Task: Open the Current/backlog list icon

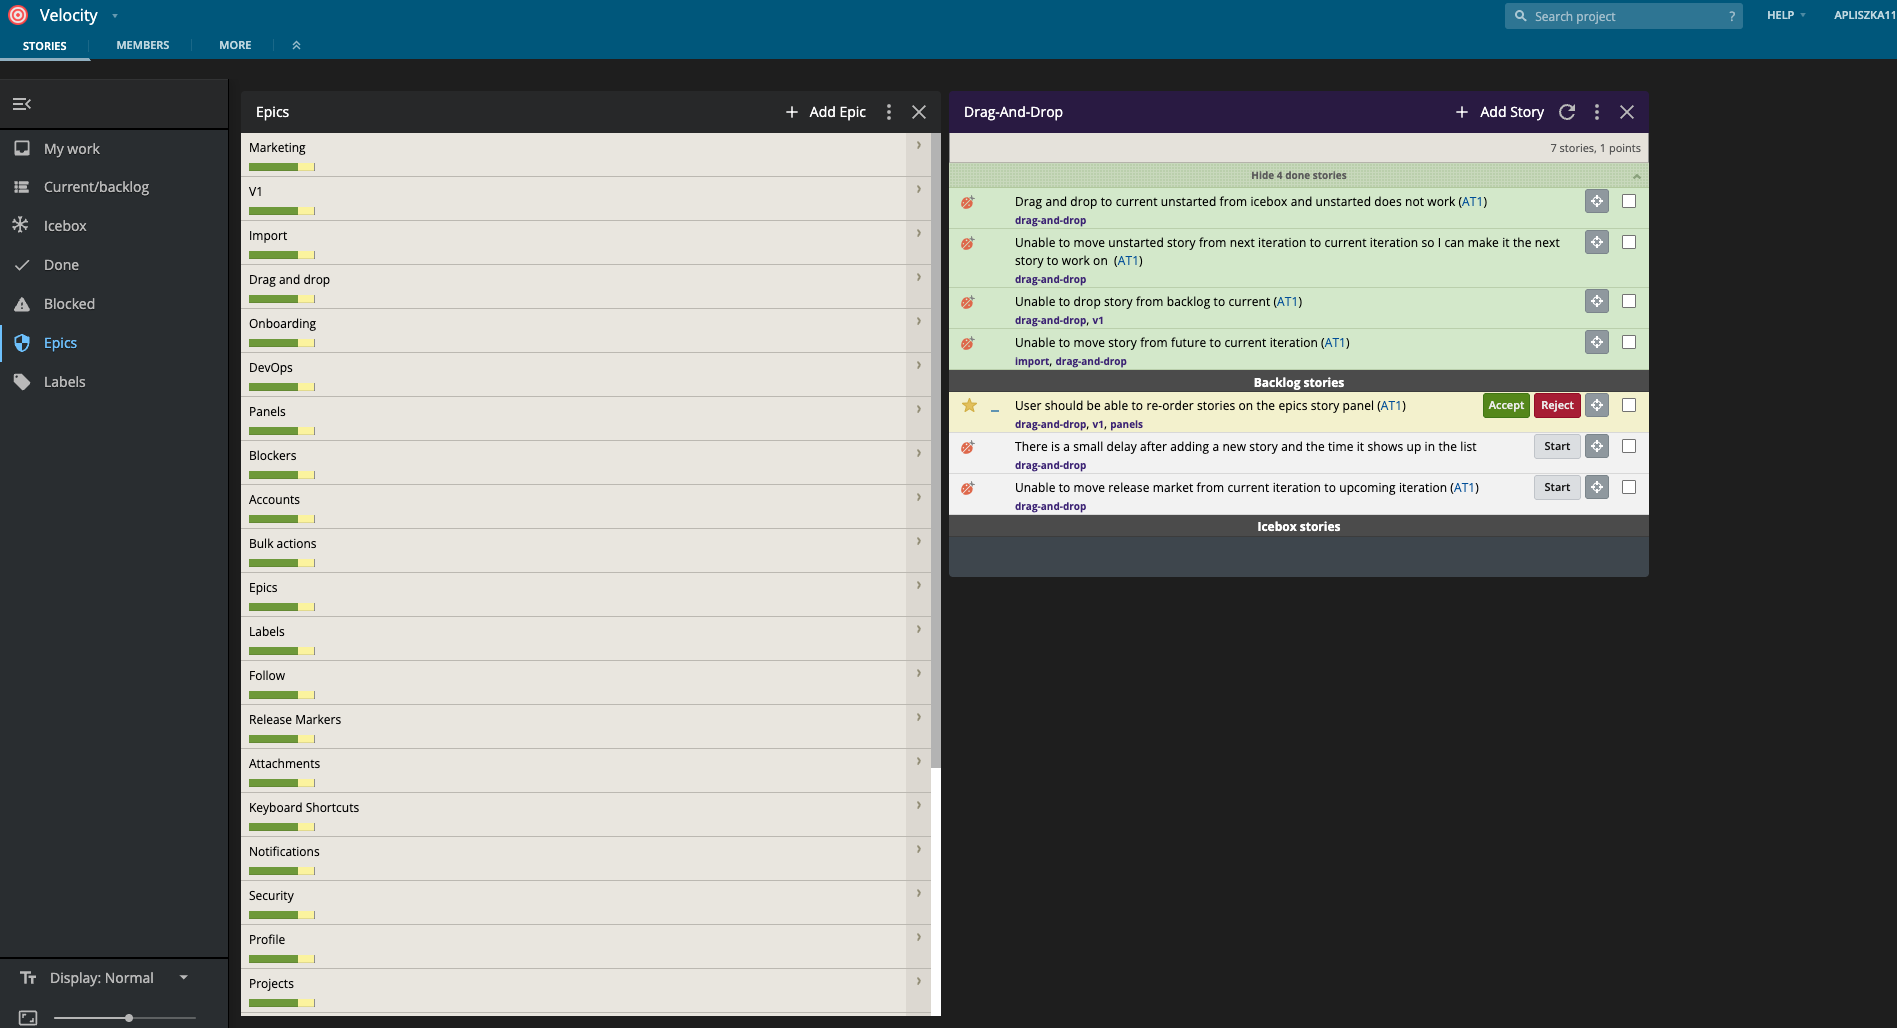Action: [22, 187]
